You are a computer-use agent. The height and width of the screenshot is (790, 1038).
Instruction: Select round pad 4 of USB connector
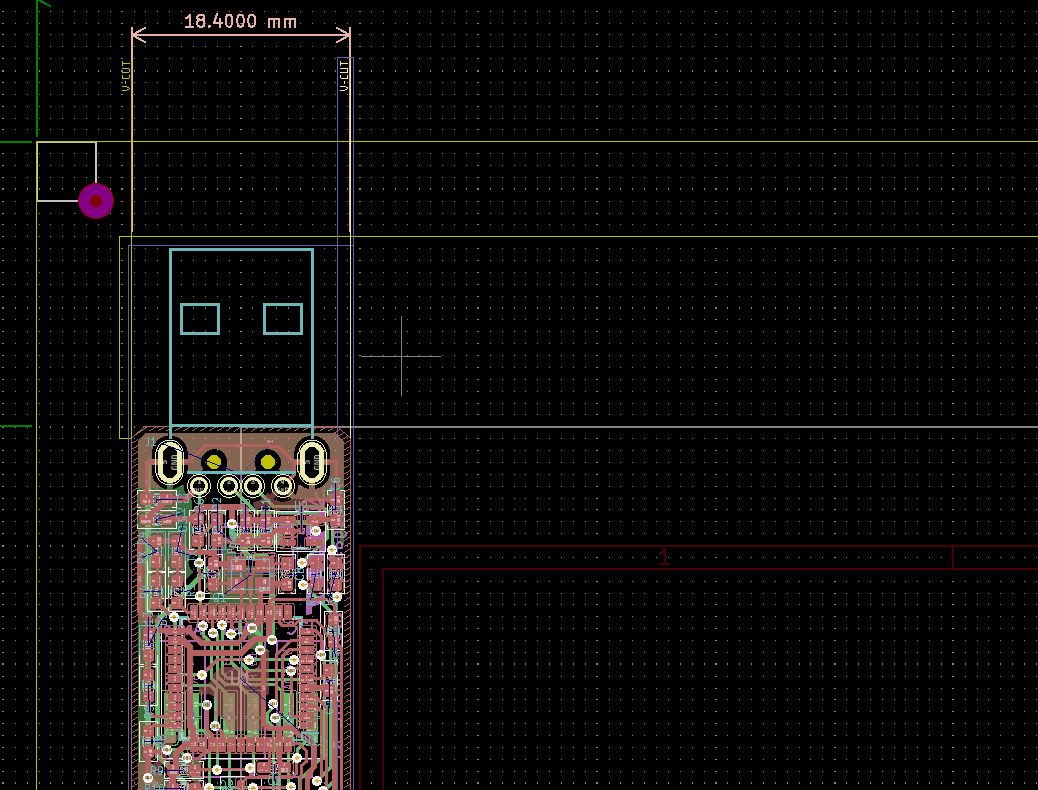pos(283,487)
